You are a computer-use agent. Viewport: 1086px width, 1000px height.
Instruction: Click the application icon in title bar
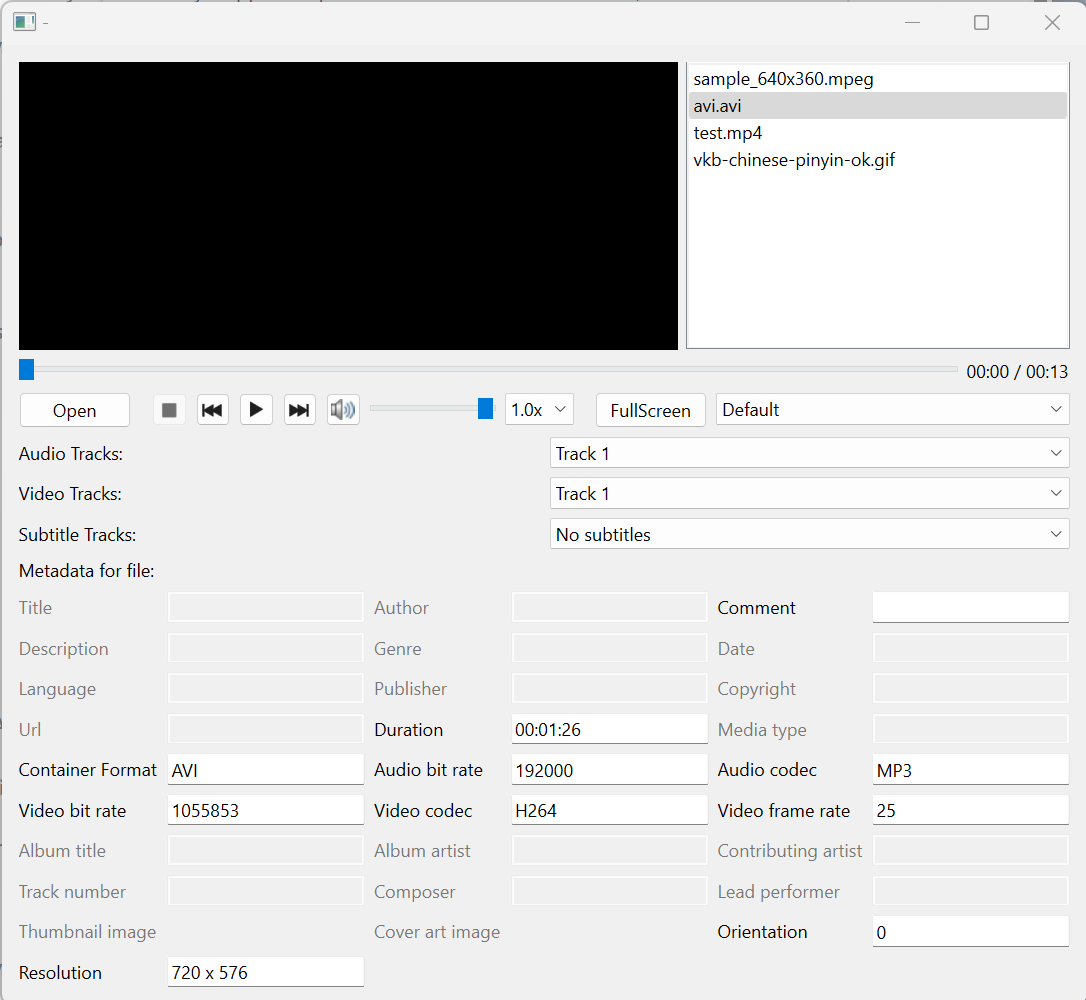[x=25, y=22]
